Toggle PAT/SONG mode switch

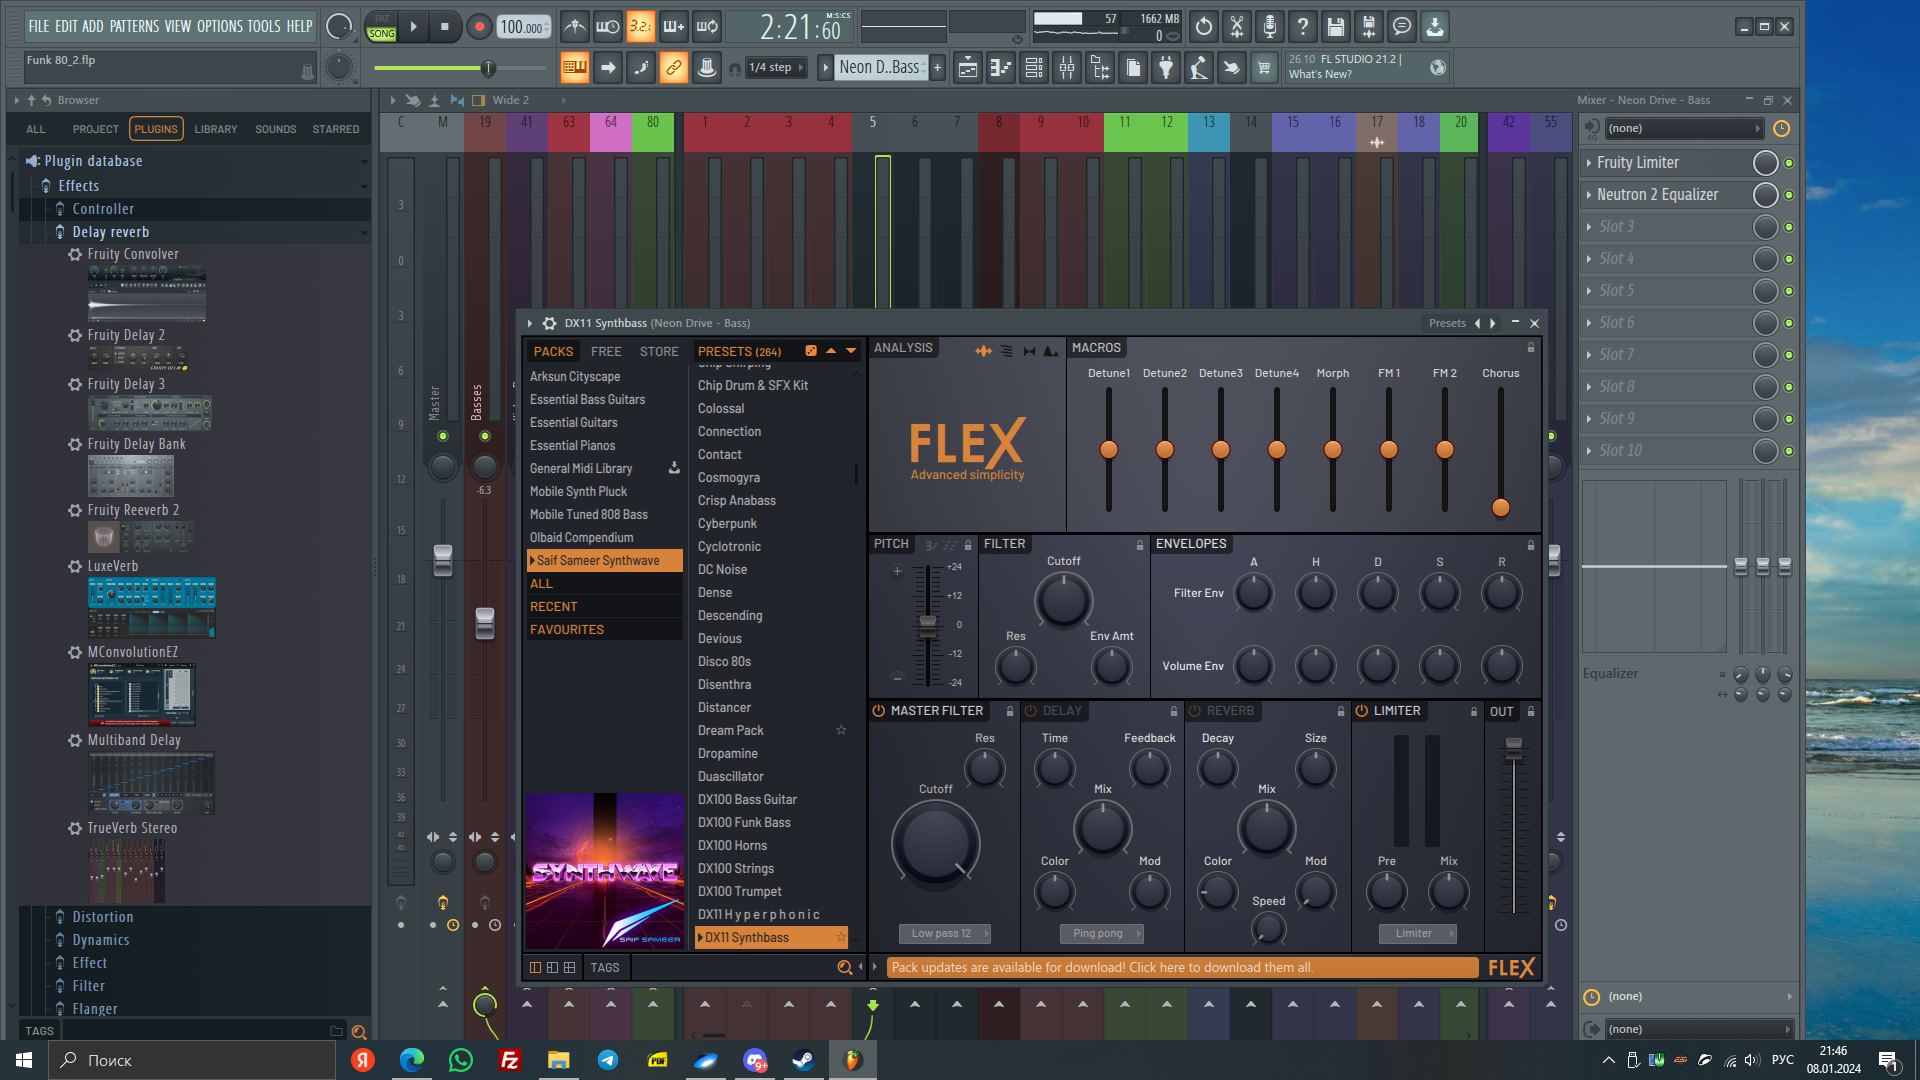(381, 27)
